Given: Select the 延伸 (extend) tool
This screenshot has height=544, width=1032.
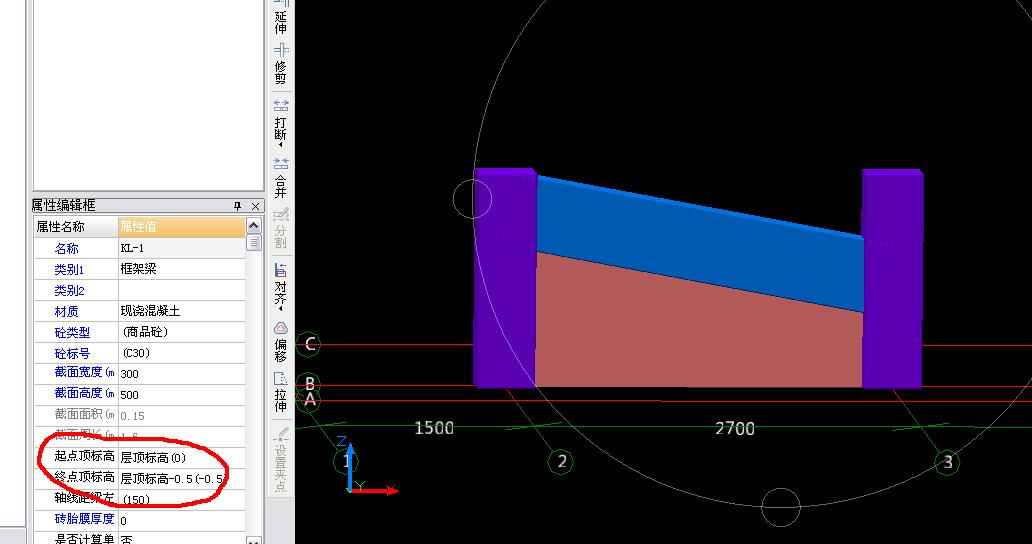Looking at the screenshot, I should (281, 17).
